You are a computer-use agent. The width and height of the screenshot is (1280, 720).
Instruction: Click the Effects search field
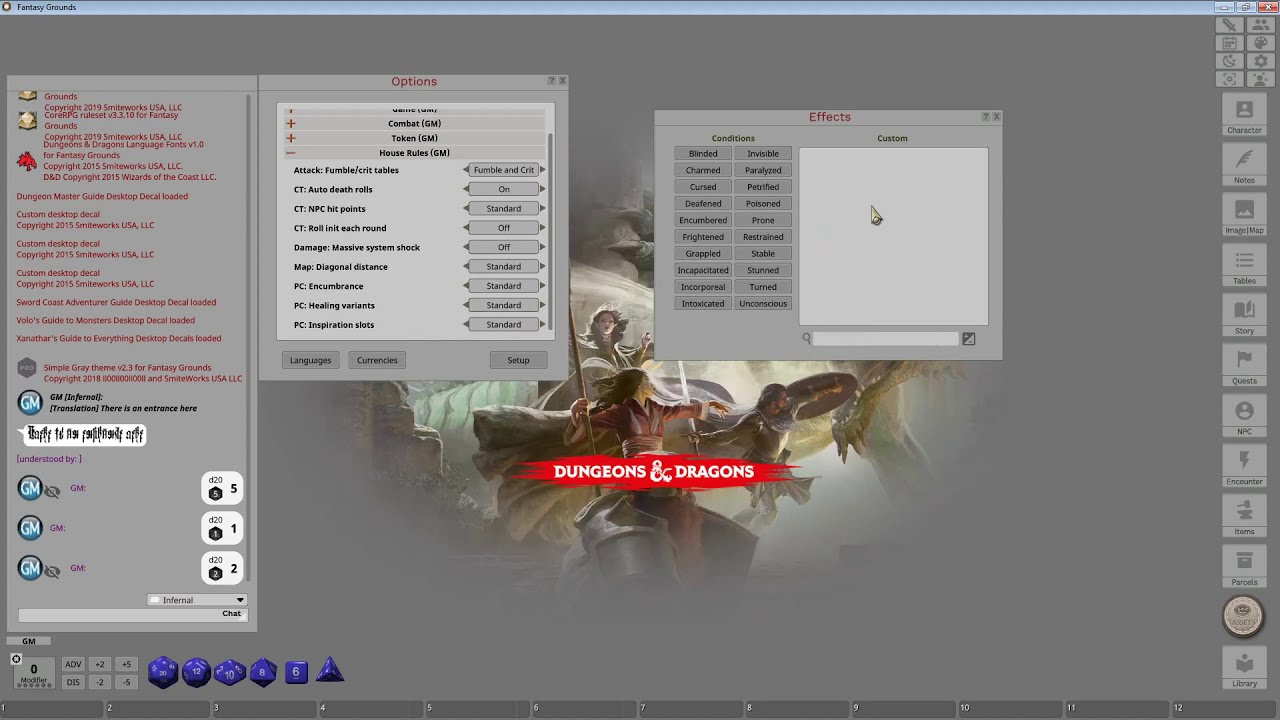click(885, 339)
